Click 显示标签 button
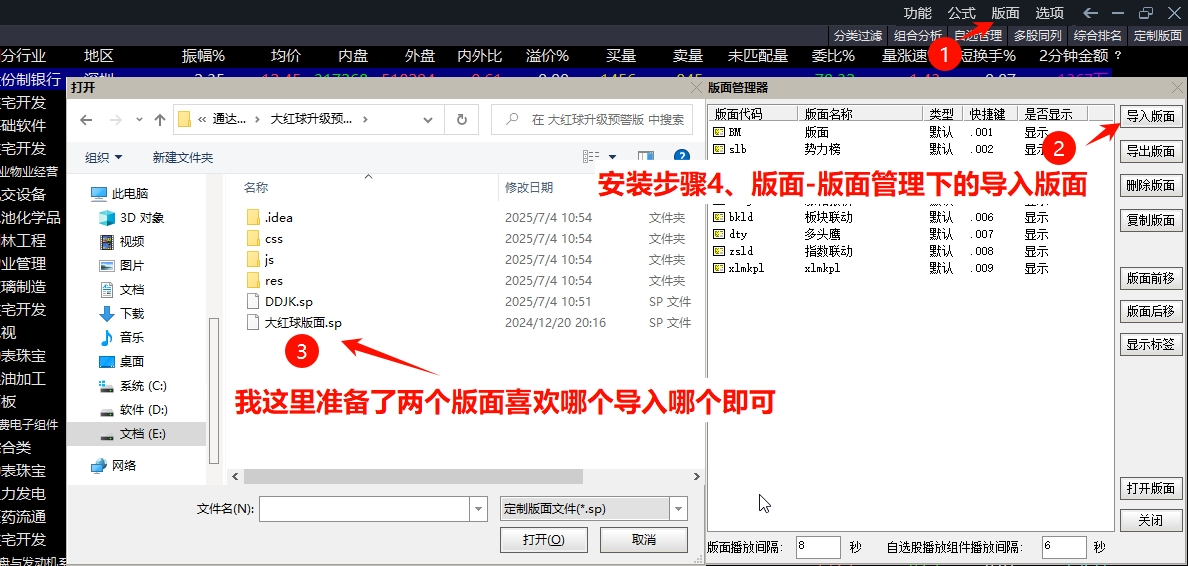 (1150, 344)
